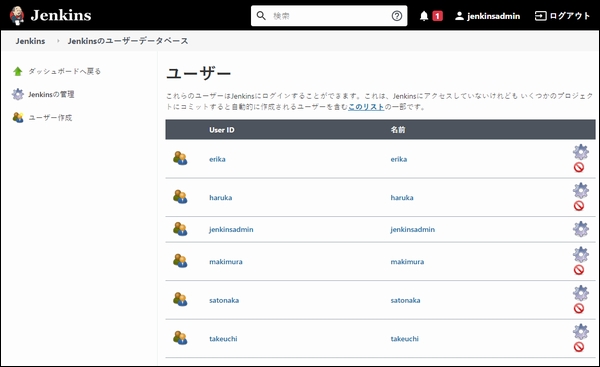Viewport: 600px width, 367px height.
Task: Open the satonaka User ID link
Action: coord(224,300)
